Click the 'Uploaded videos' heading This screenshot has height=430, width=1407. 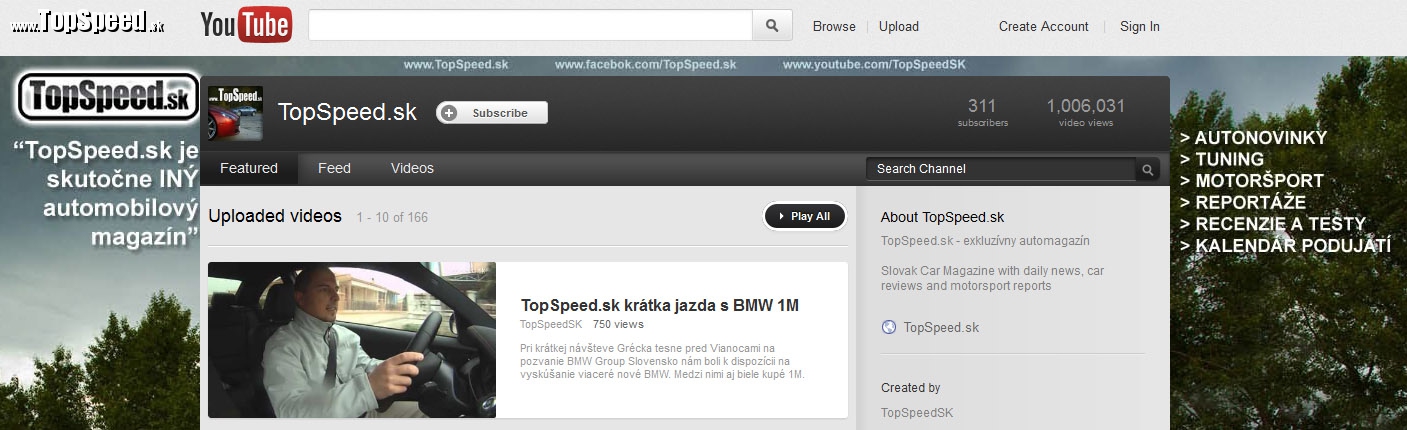[x=275, y=216]
